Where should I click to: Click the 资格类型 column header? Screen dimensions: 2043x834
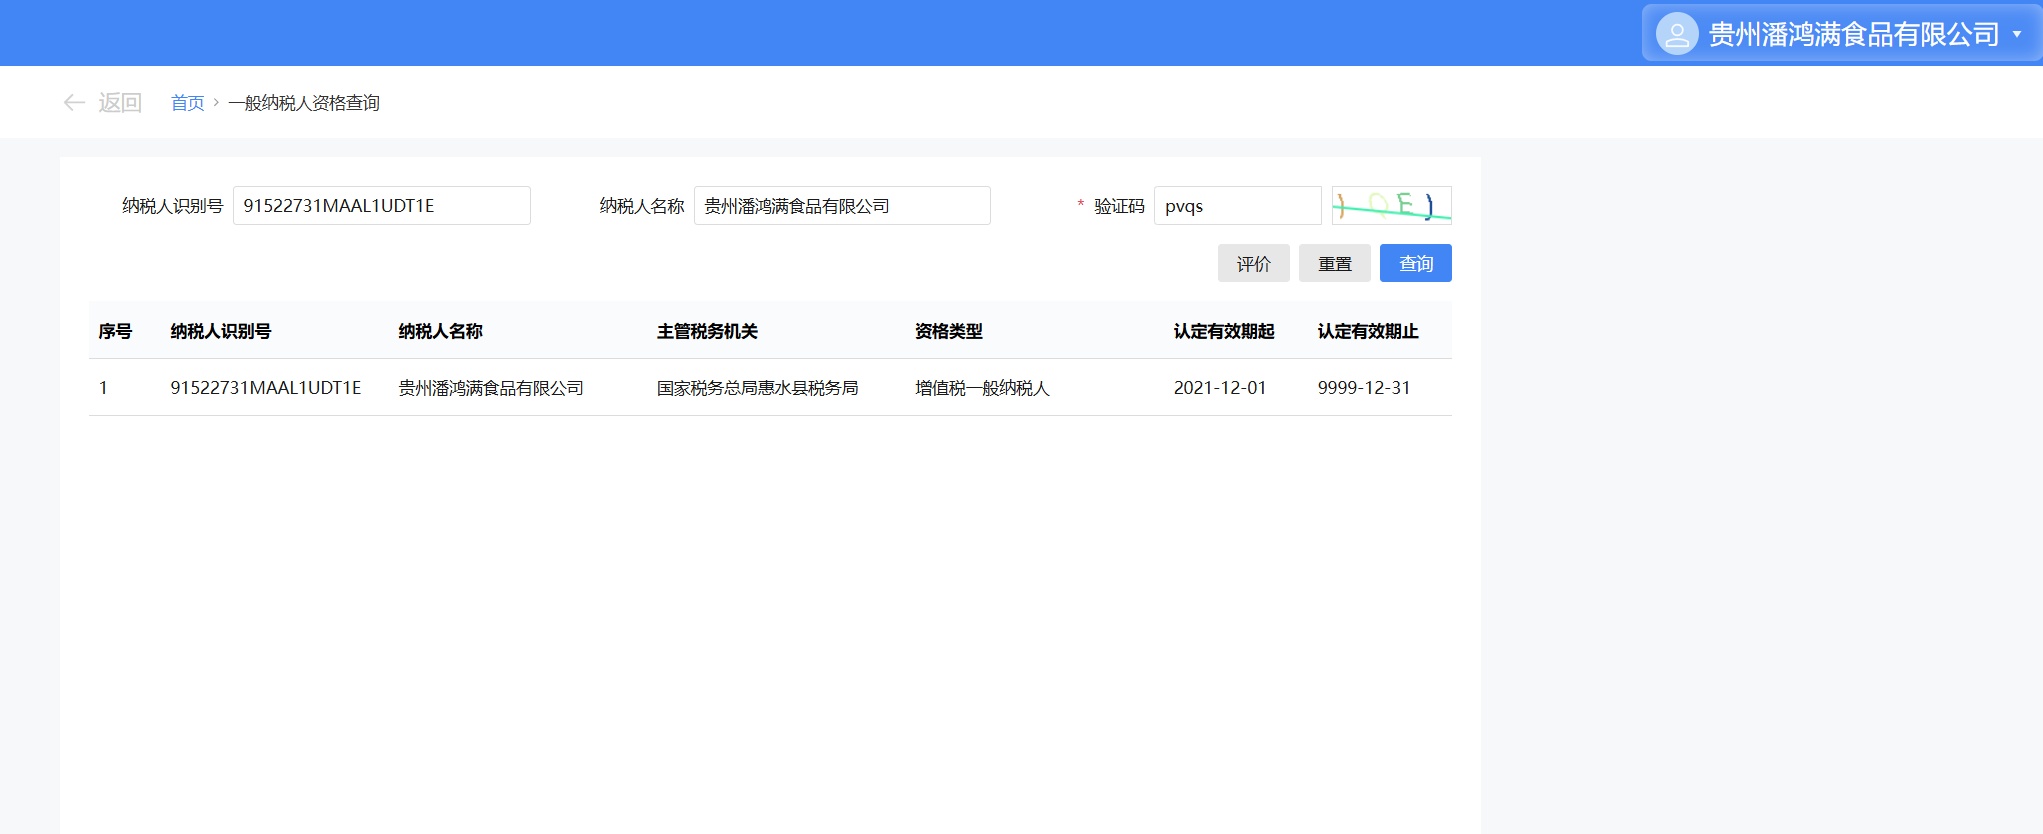click(948, 331)
